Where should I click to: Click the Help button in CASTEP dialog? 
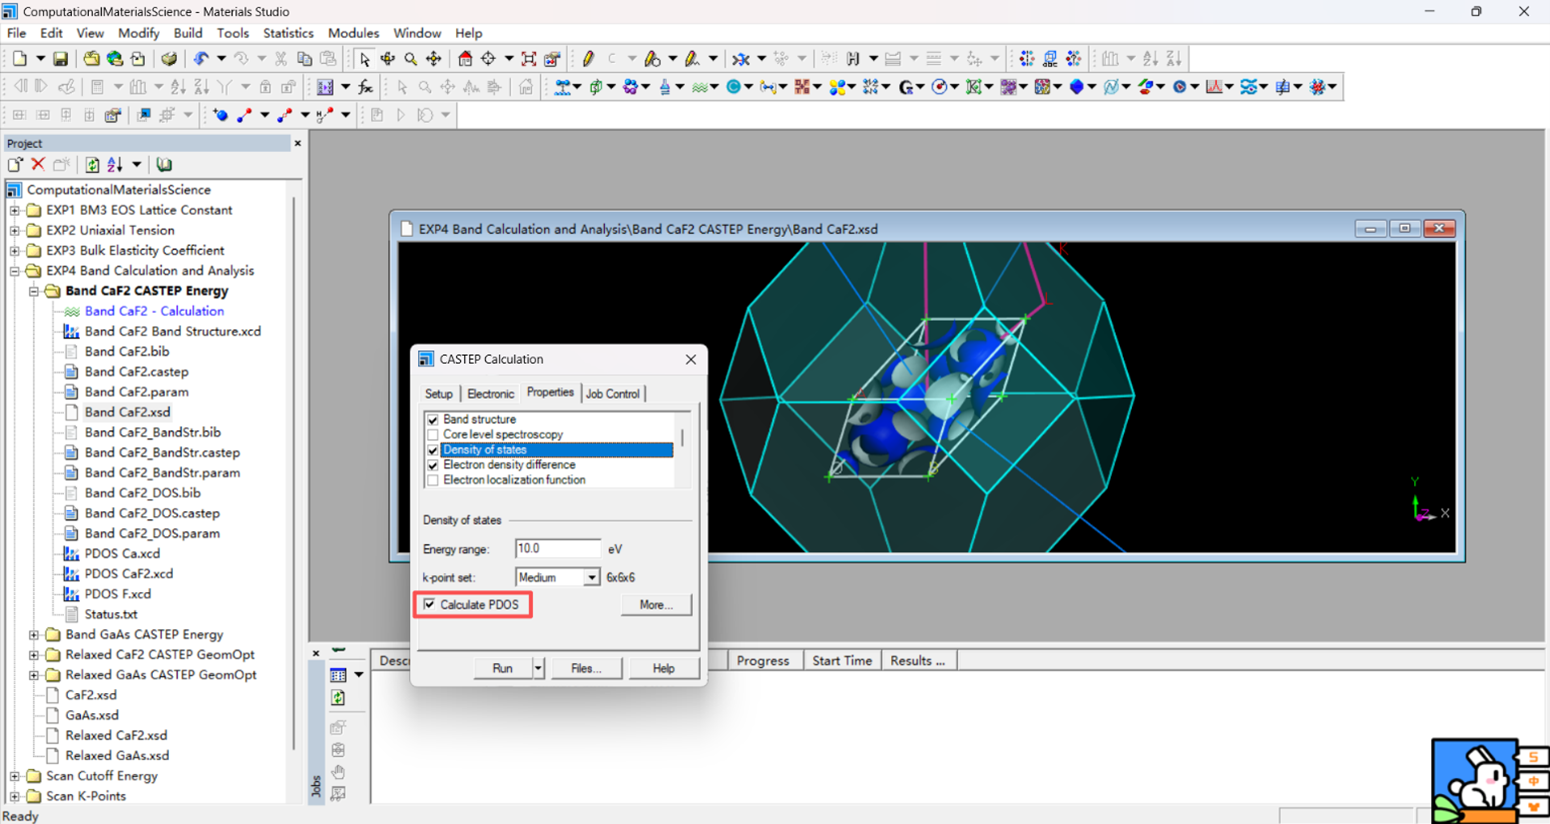[663, 668]
